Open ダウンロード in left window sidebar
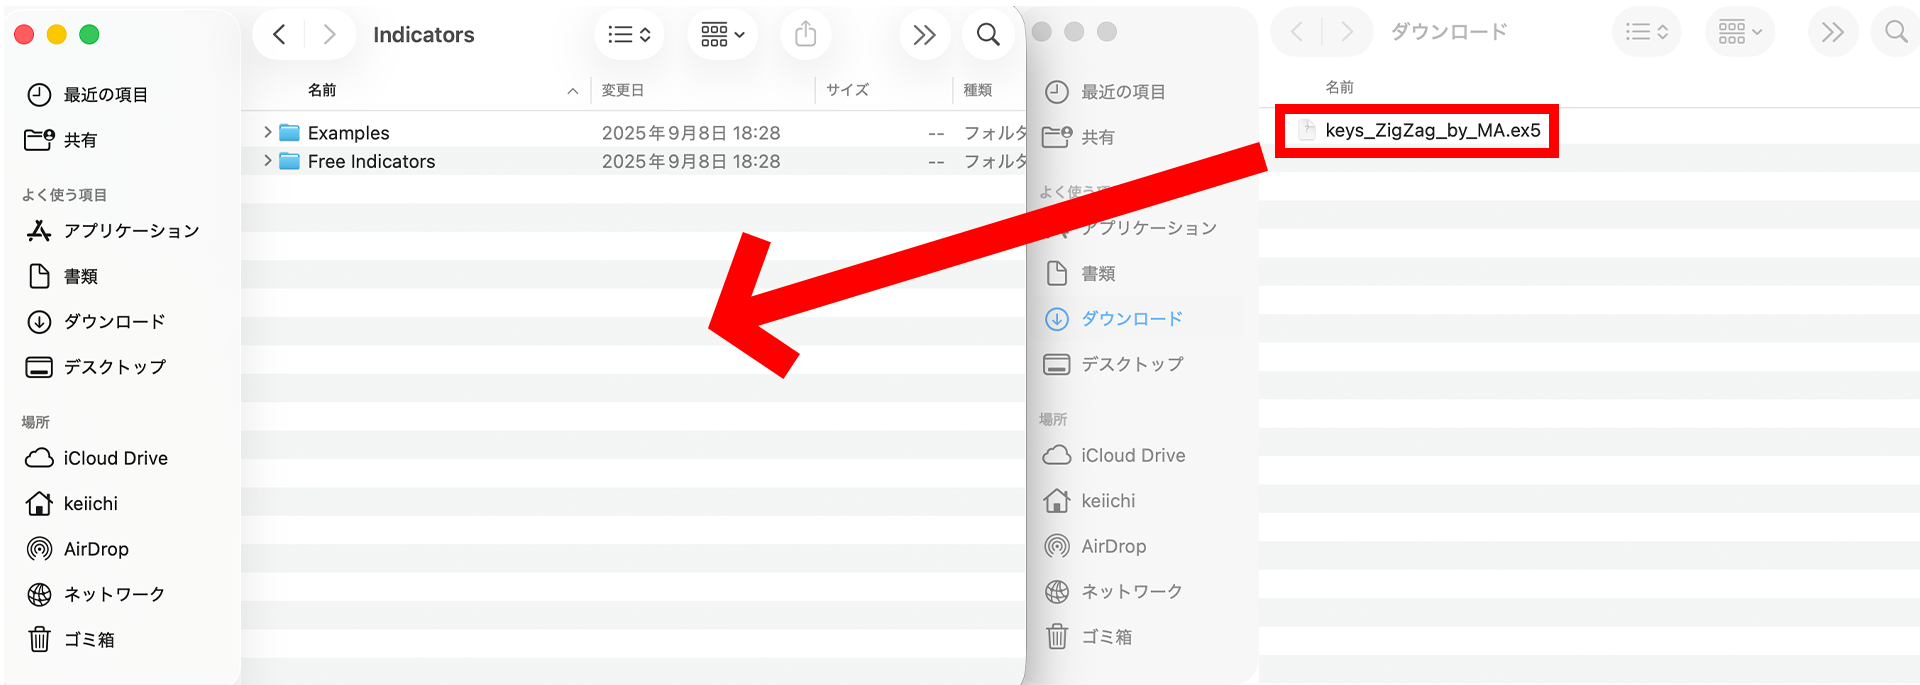Viewport: 1920px width, 685px height. 114,322
